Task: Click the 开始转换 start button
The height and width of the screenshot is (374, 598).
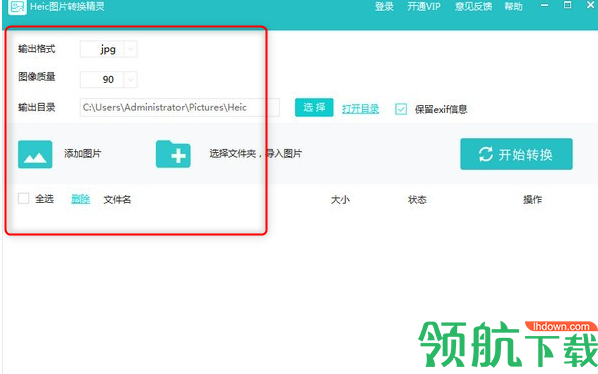Action: [516, 154]
